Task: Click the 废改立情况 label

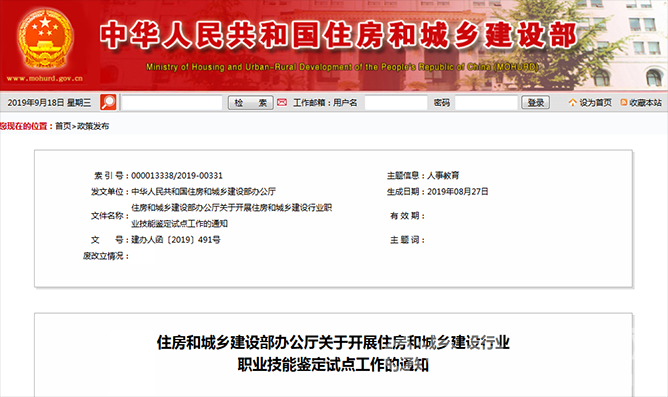Action: tap(105, 256)
